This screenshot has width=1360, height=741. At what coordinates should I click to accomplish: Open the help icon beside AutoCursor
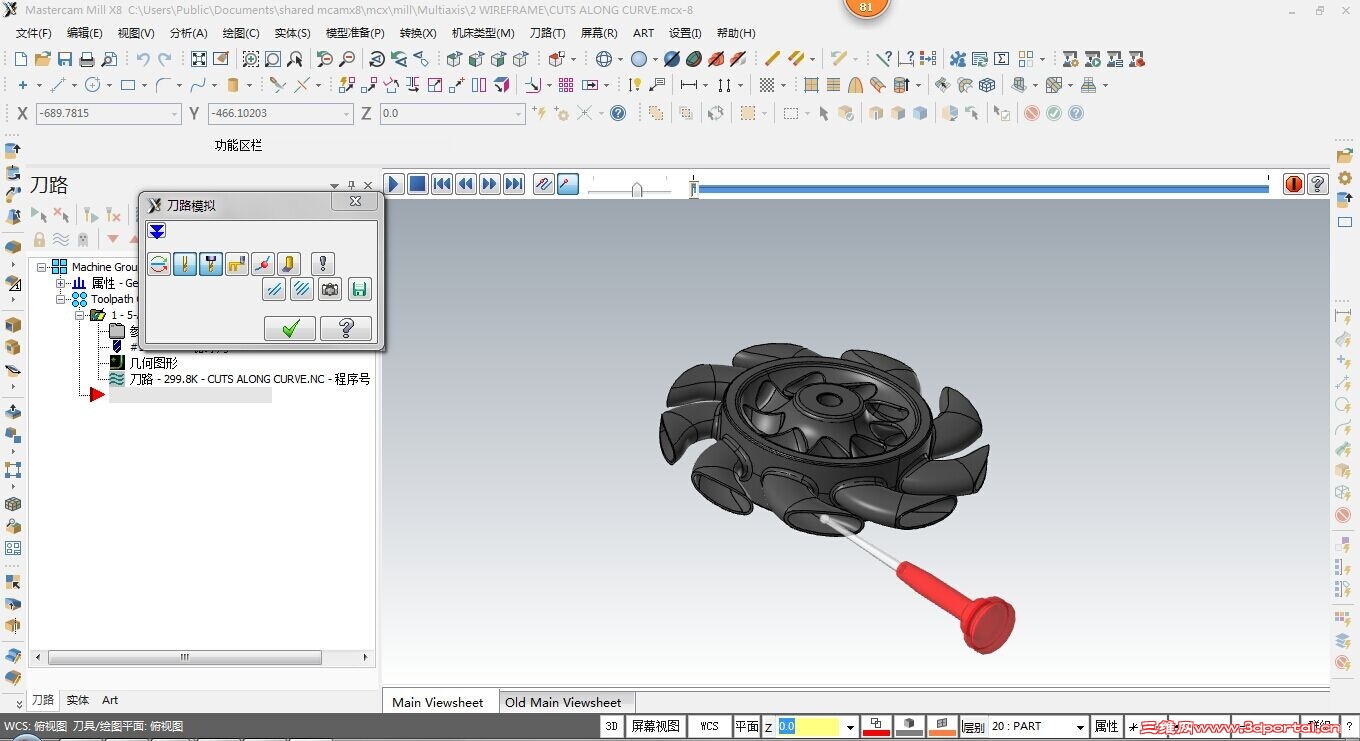click(618, 113)
